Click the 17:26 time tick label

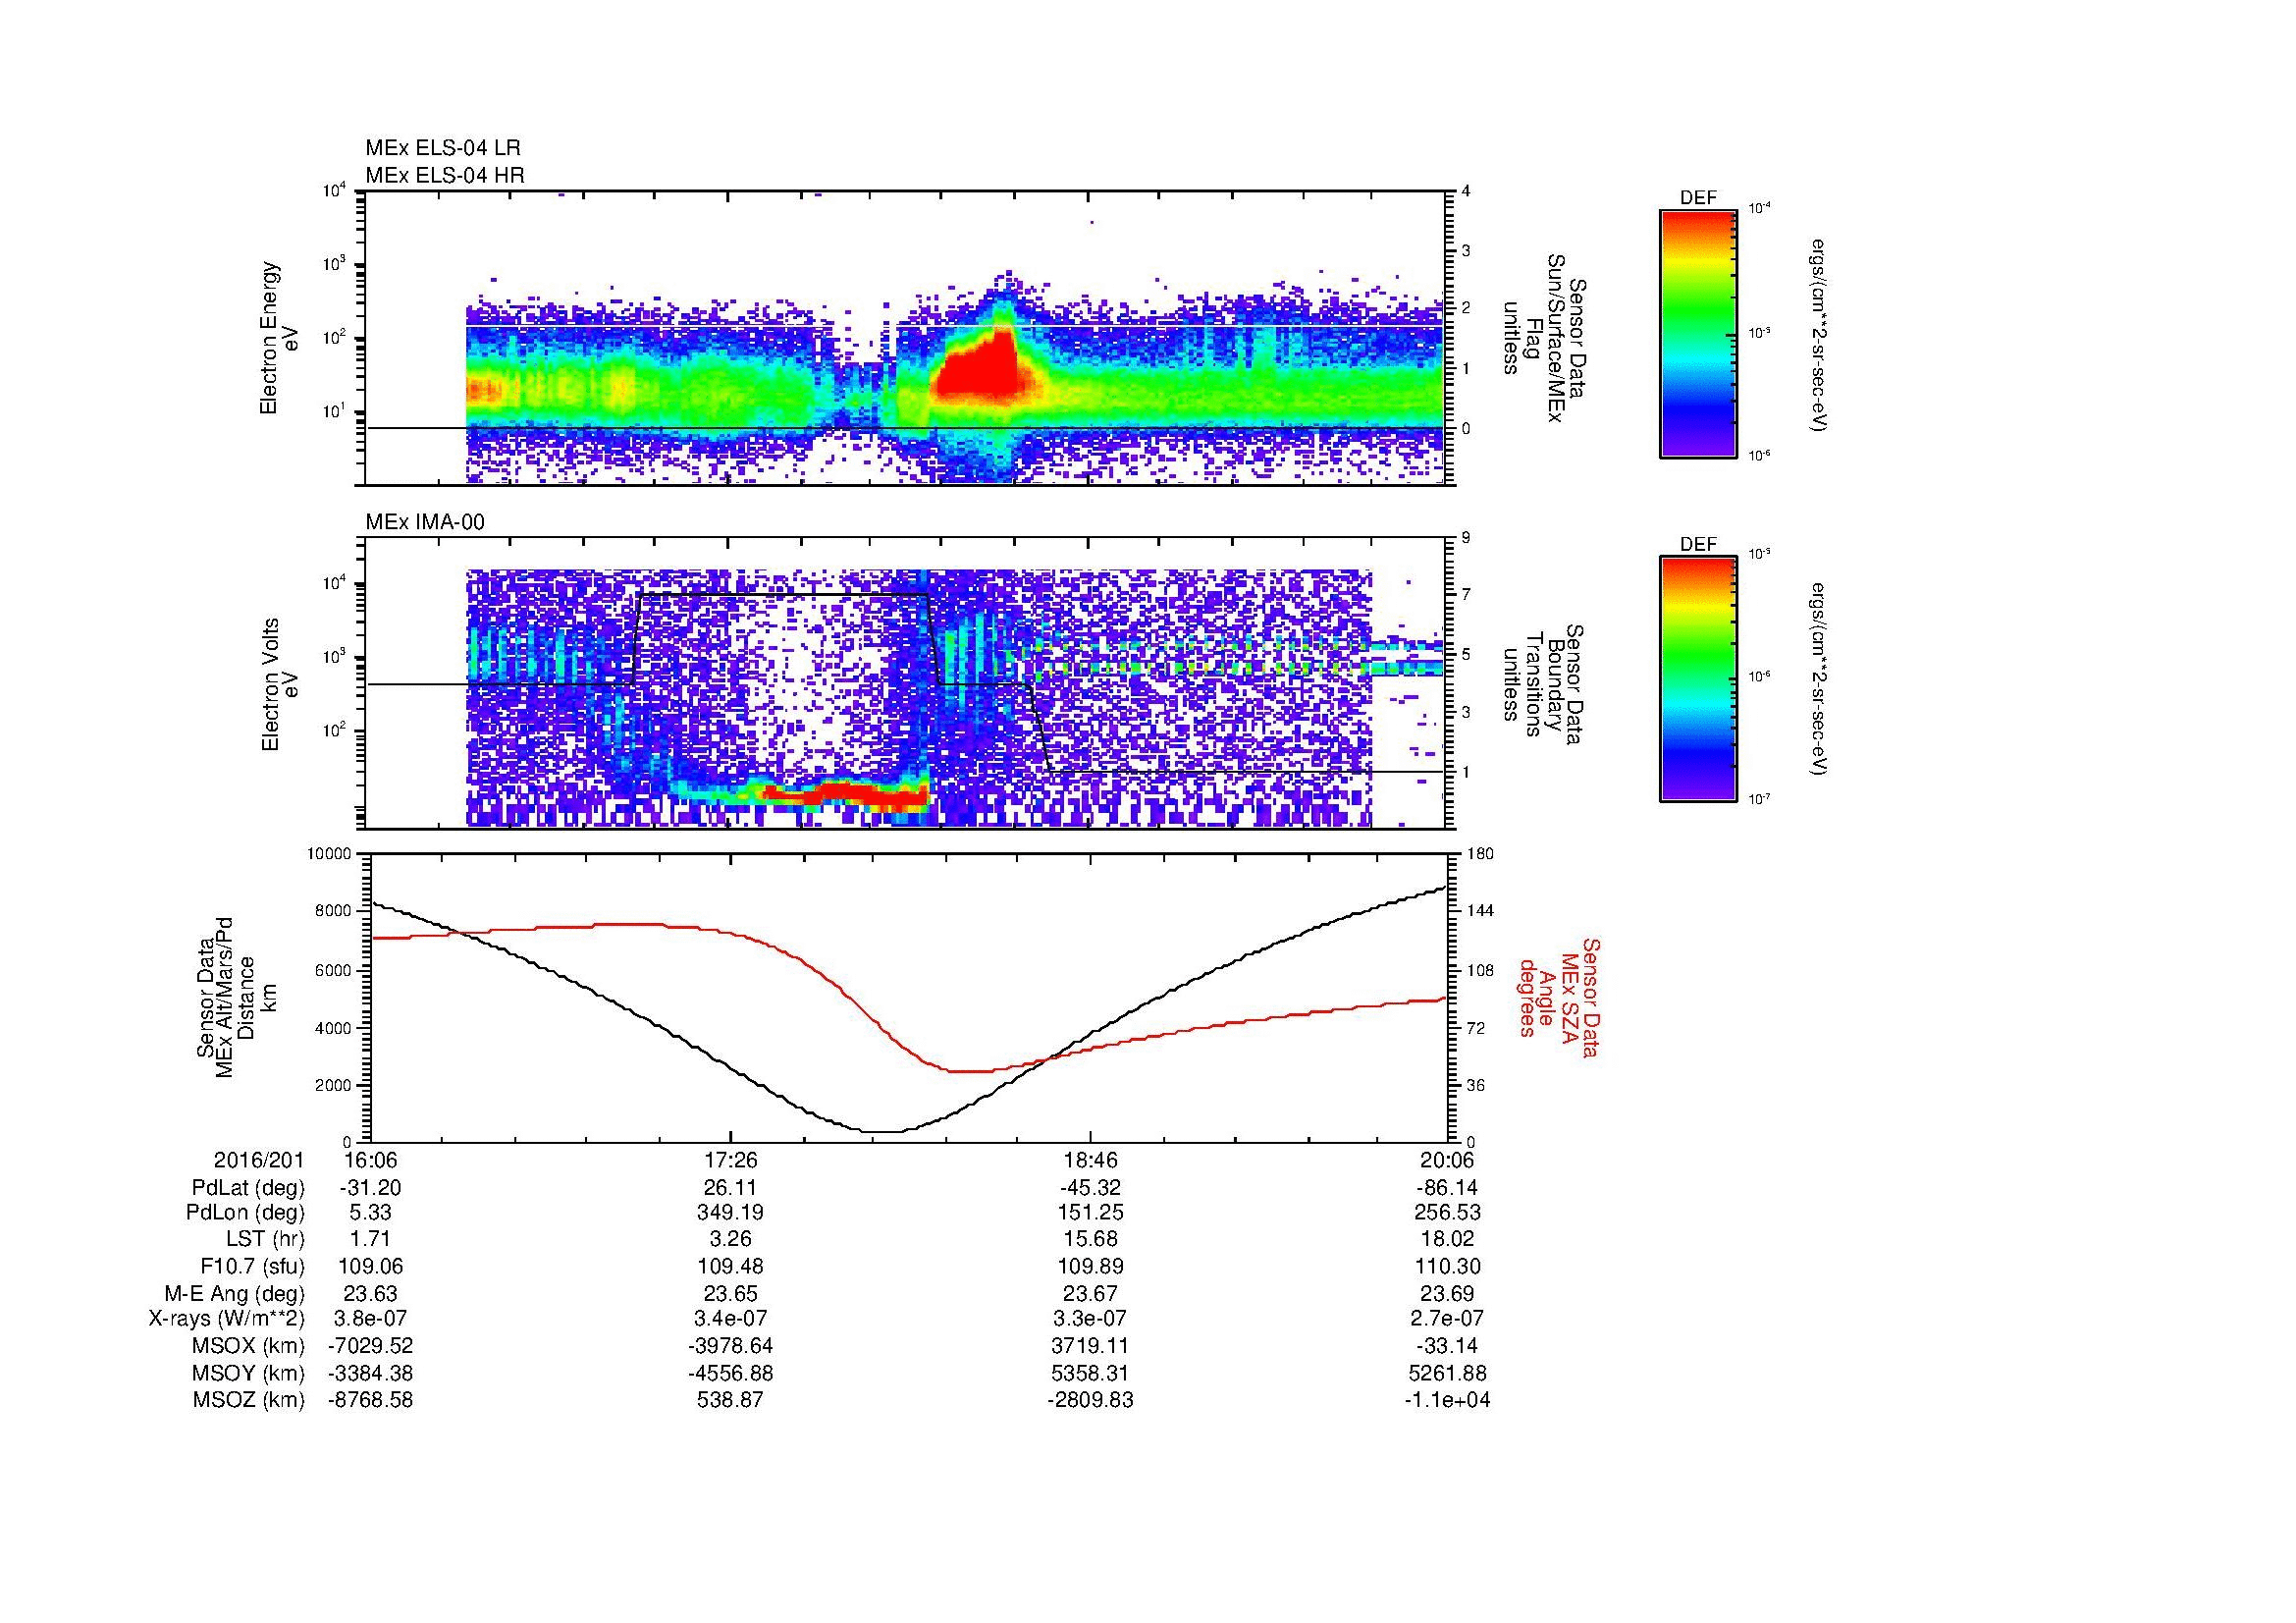(x=731, y=1161)
